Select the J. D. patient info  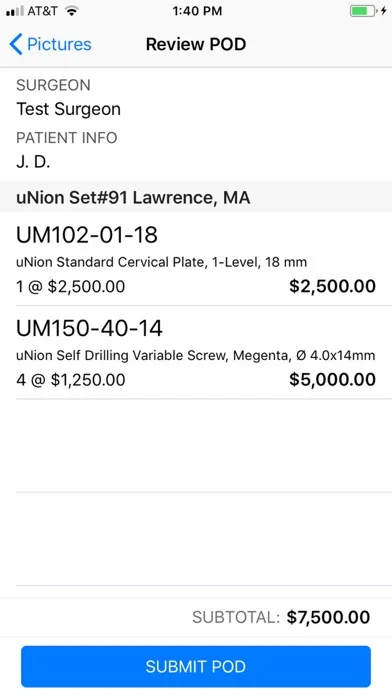tap(33, 162)
